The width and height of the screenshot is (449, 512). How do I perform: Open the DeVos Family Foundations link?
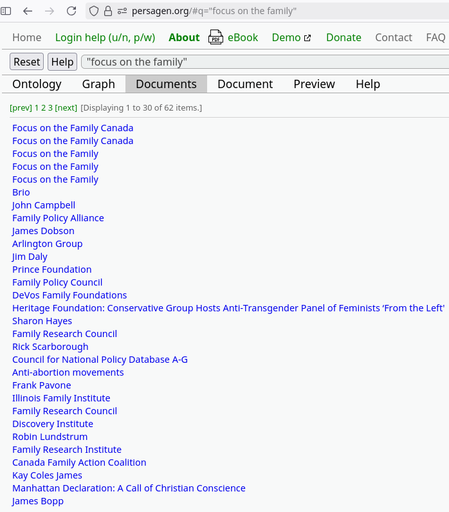pos(70,295)
